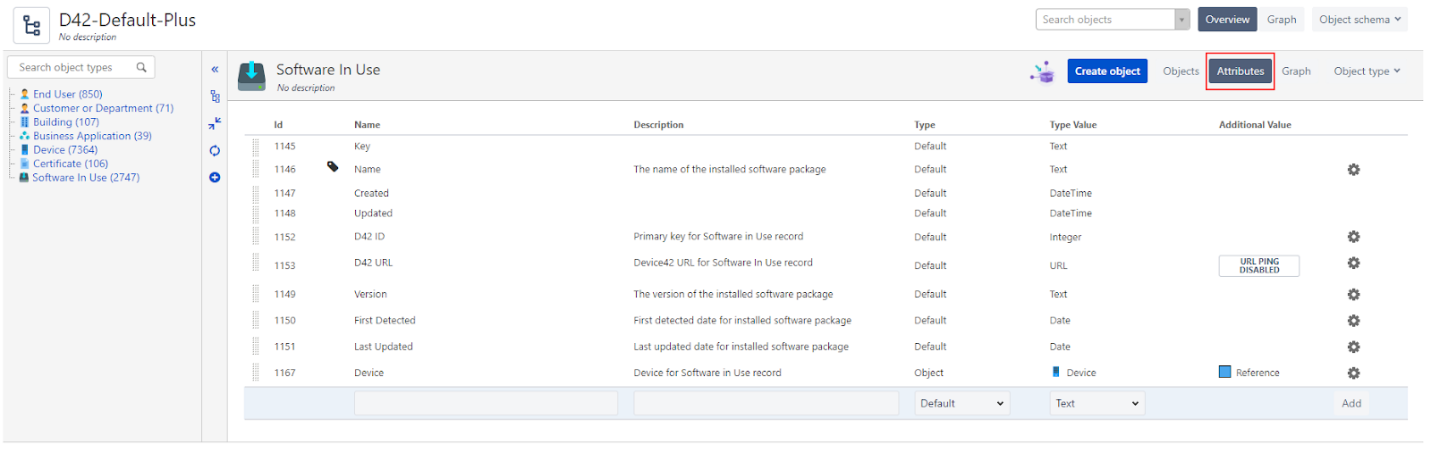Open the new attribute Type dropdown
This screenshot has height=461, width=1431.
pos(962,404)
